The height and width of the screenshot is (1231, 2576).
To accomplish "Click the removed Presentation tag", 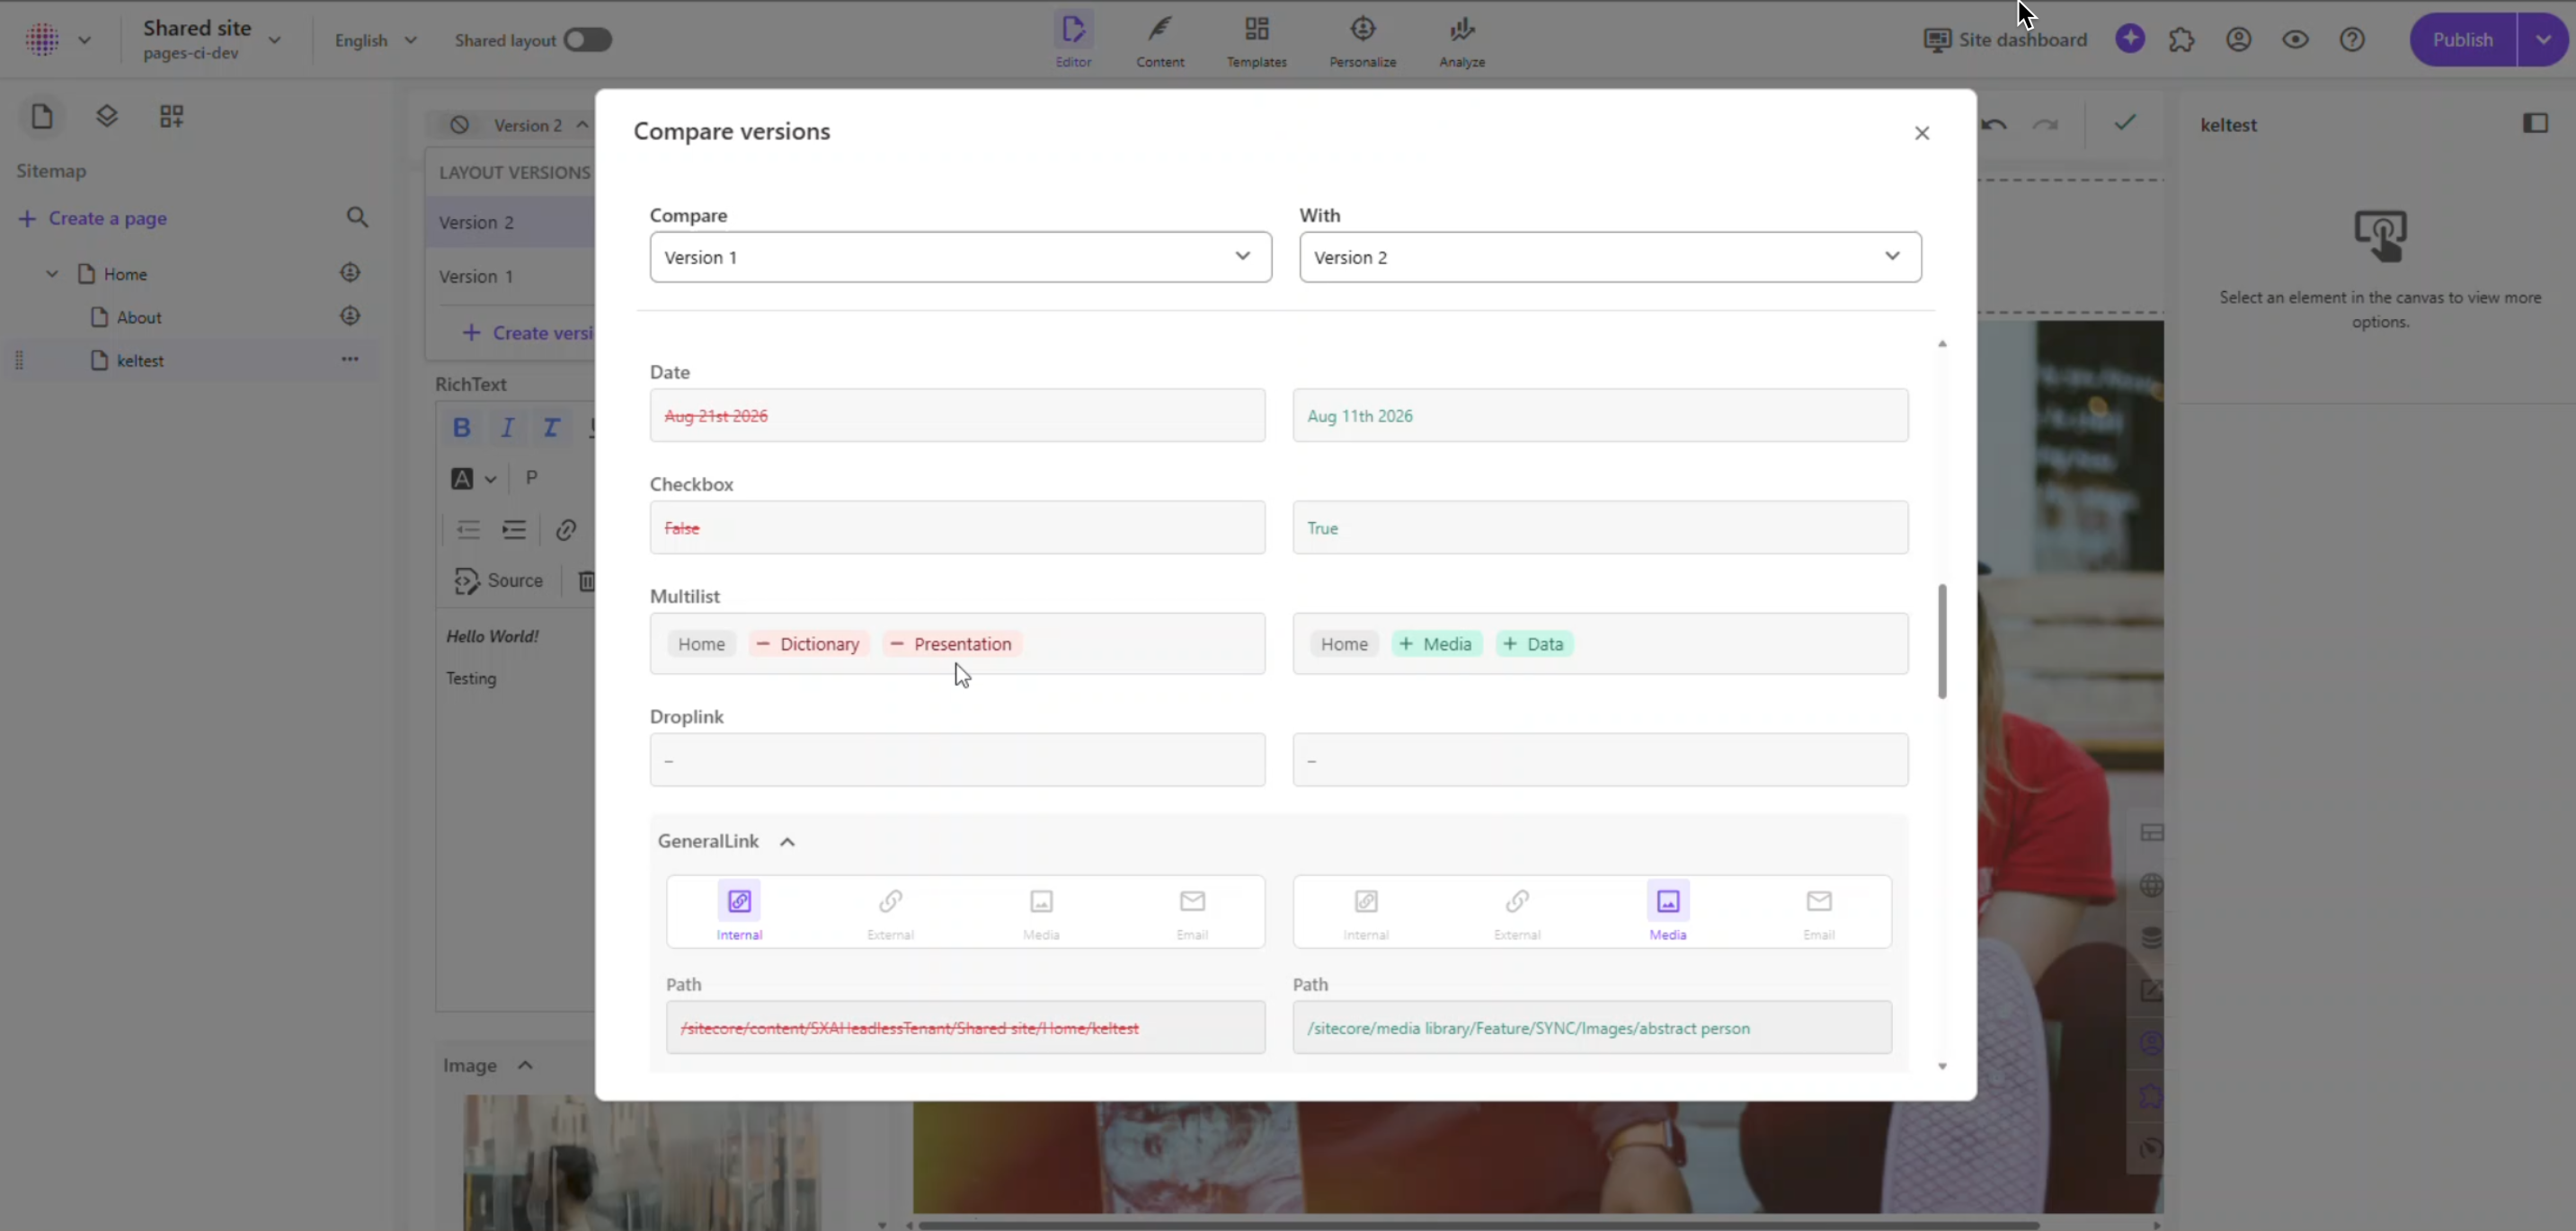I will coord(950,644).
